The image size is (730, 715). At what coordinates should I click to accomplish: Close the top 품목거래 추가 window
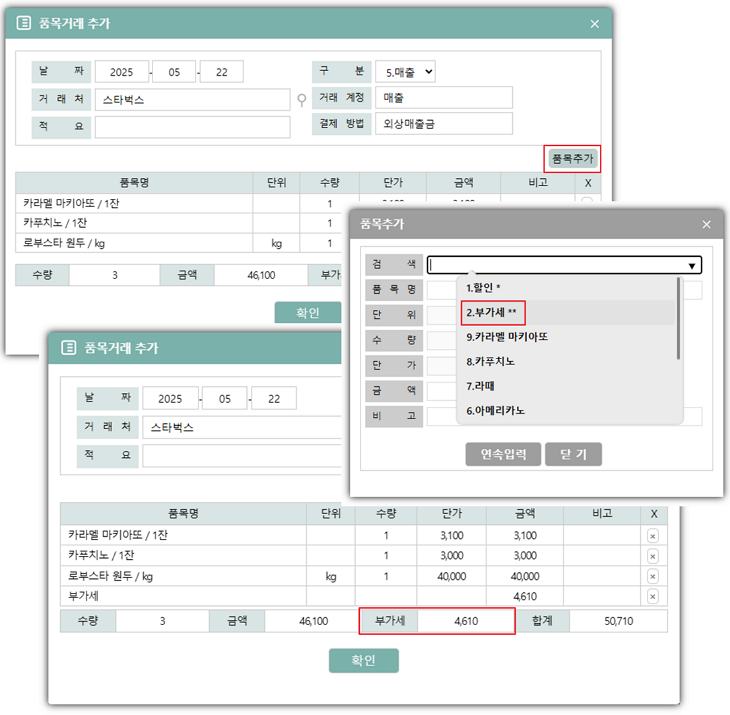595,24
